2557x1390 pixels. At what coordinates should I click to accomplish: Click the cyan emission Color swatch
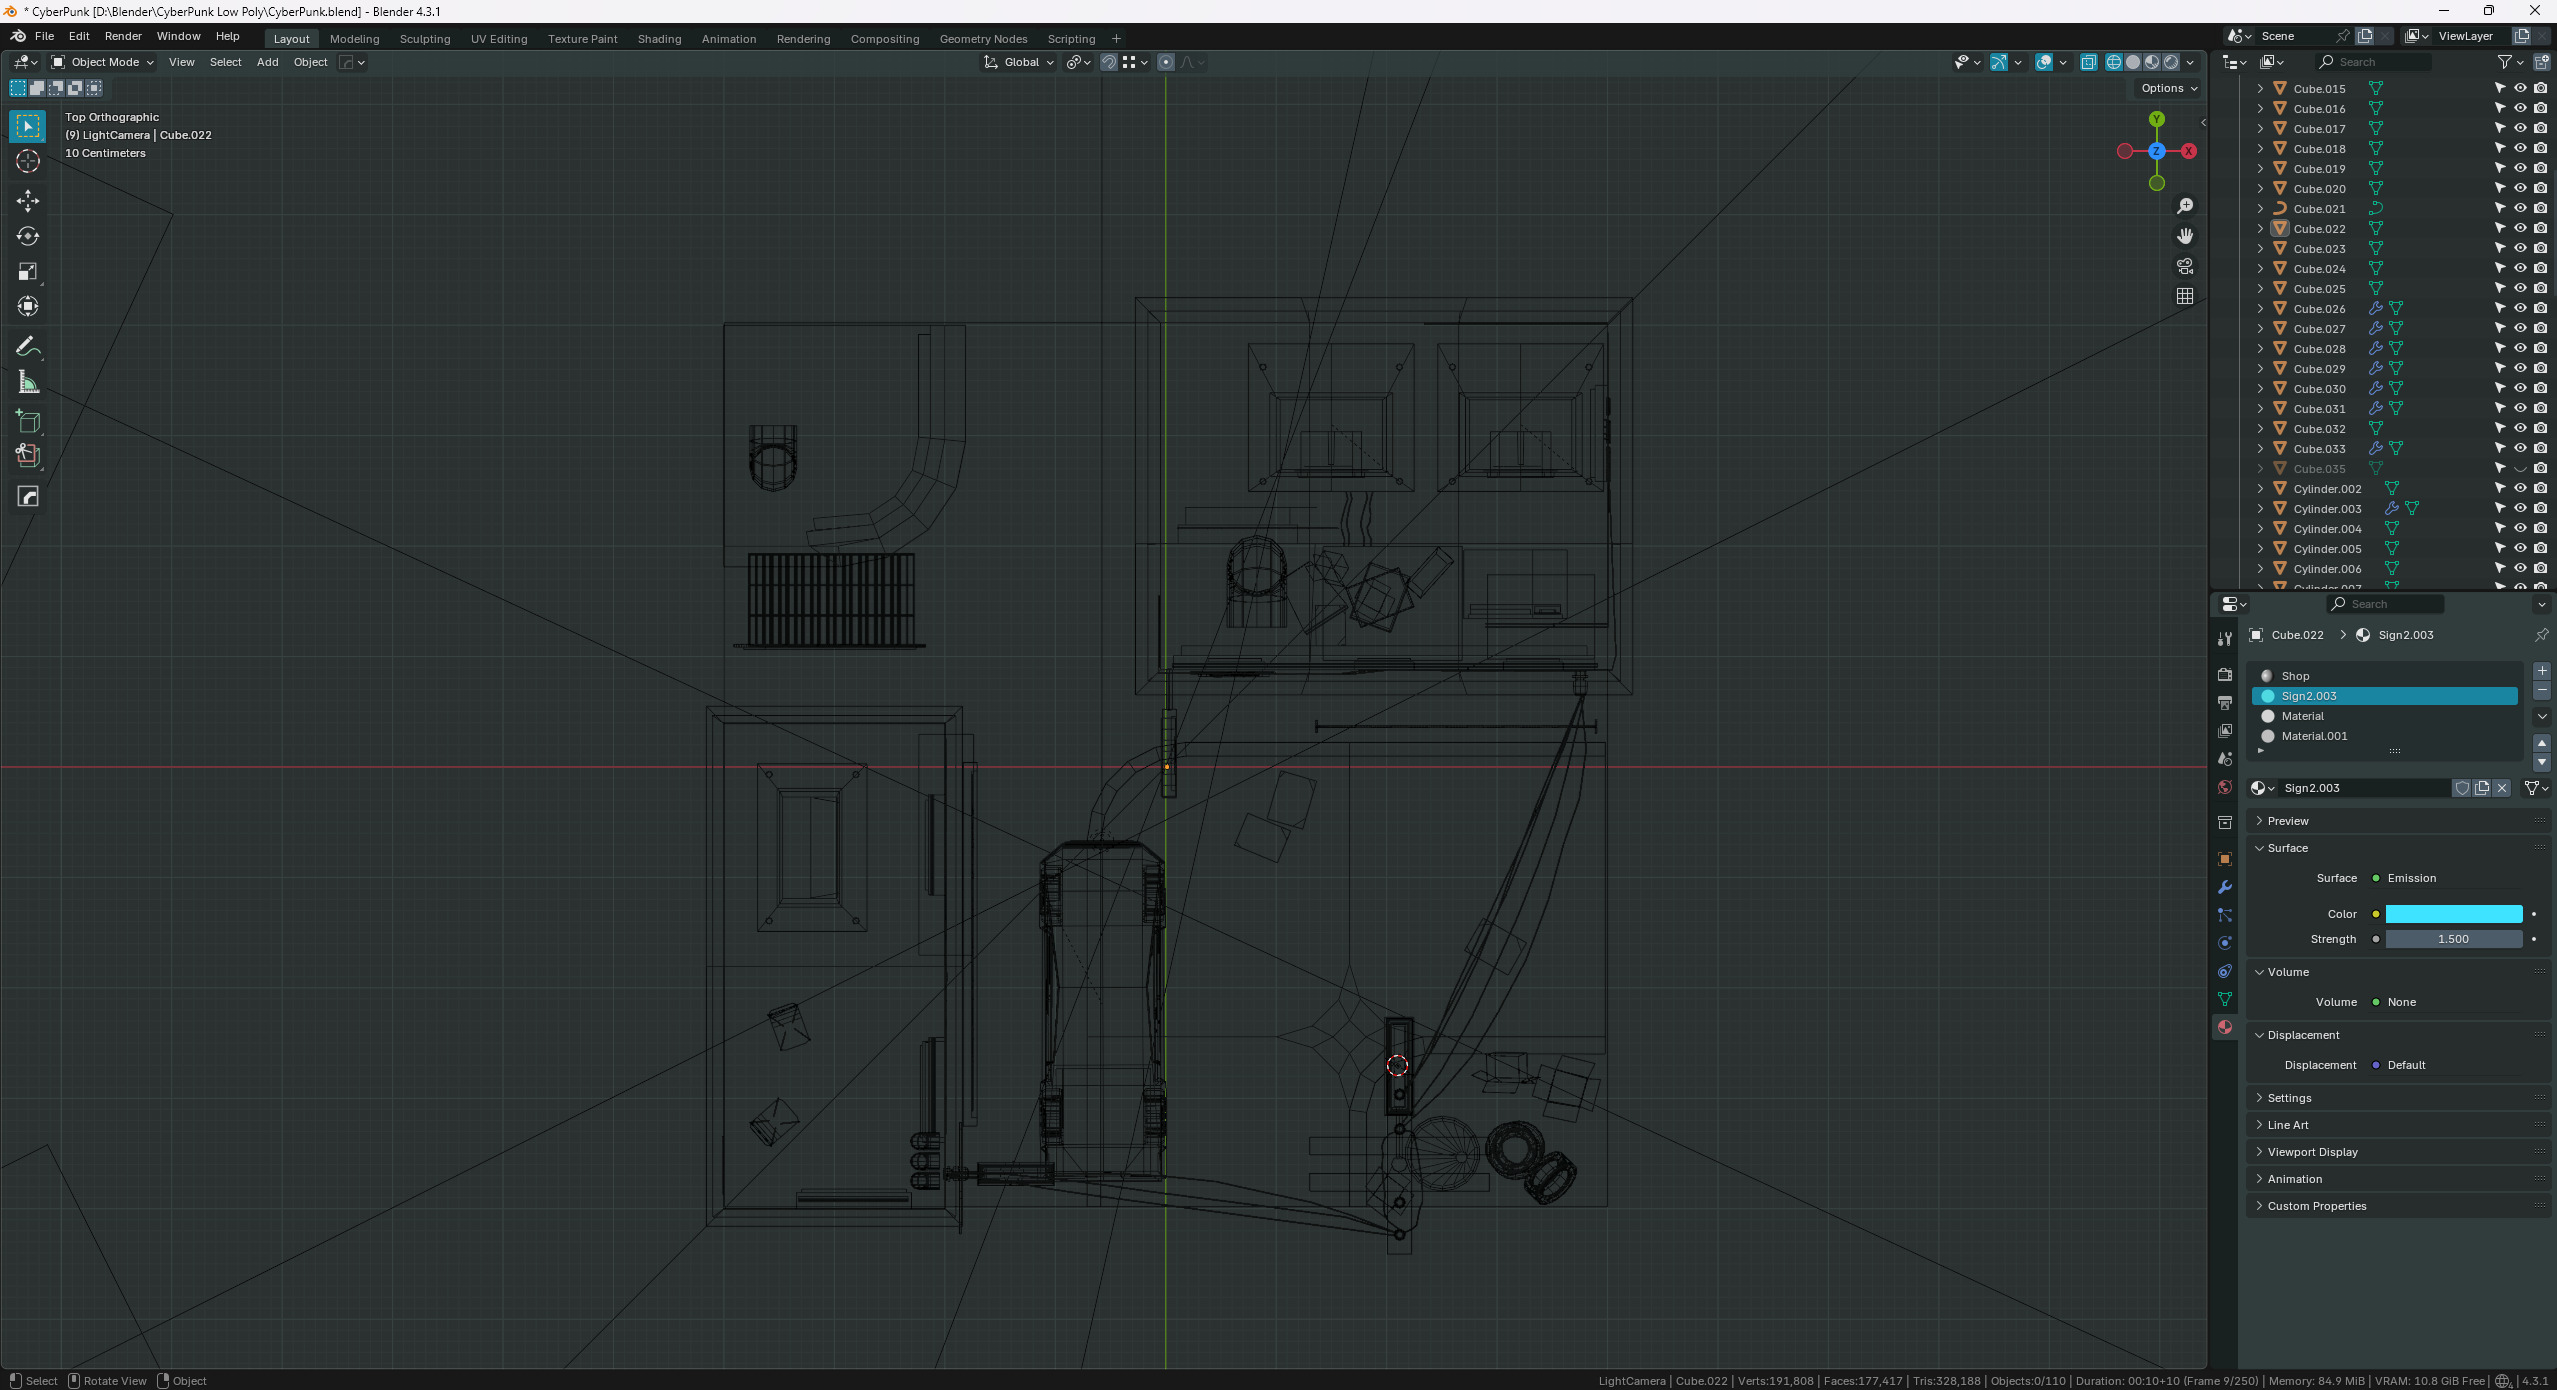(2453, 914)
